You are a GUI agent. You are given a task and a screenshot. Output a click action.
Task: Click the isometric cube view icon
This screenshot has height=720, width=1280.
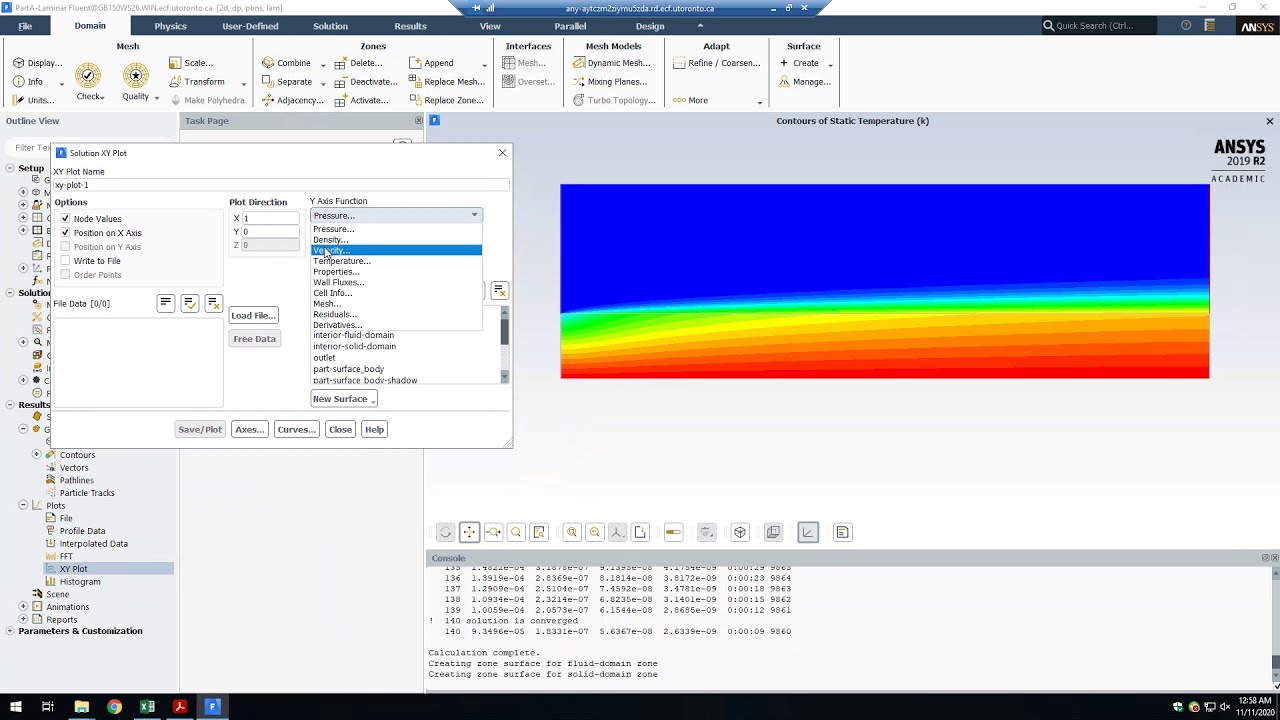click(740, 532)
